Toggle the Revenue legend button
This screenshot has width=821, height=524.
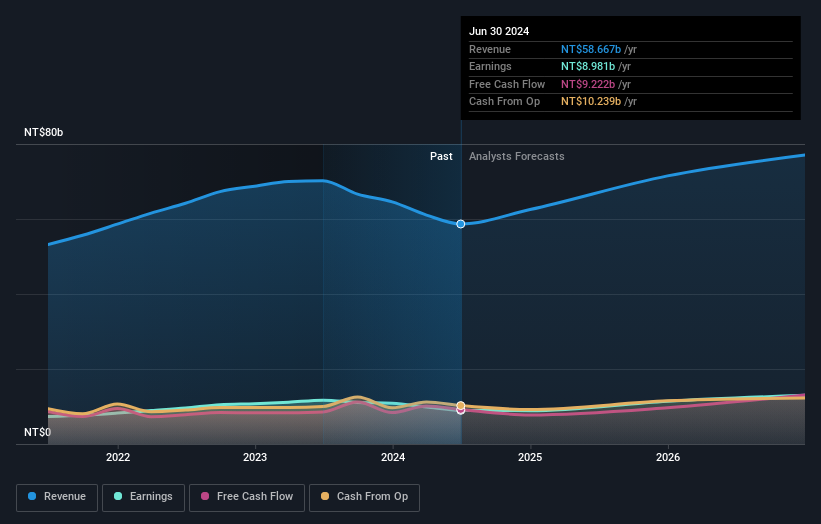click(x=57, y=497)
